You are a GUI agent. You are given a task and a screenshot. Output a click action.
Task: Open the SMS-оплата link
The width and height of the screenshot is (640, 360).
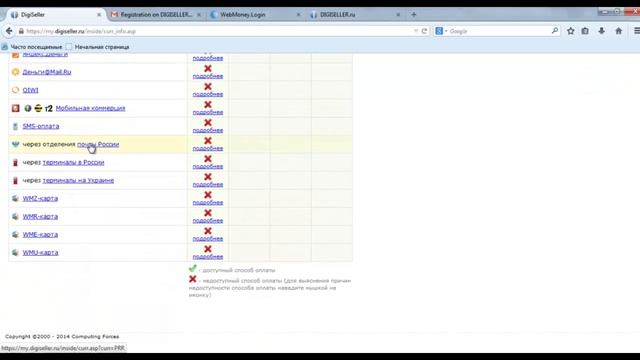coord(41,126)
